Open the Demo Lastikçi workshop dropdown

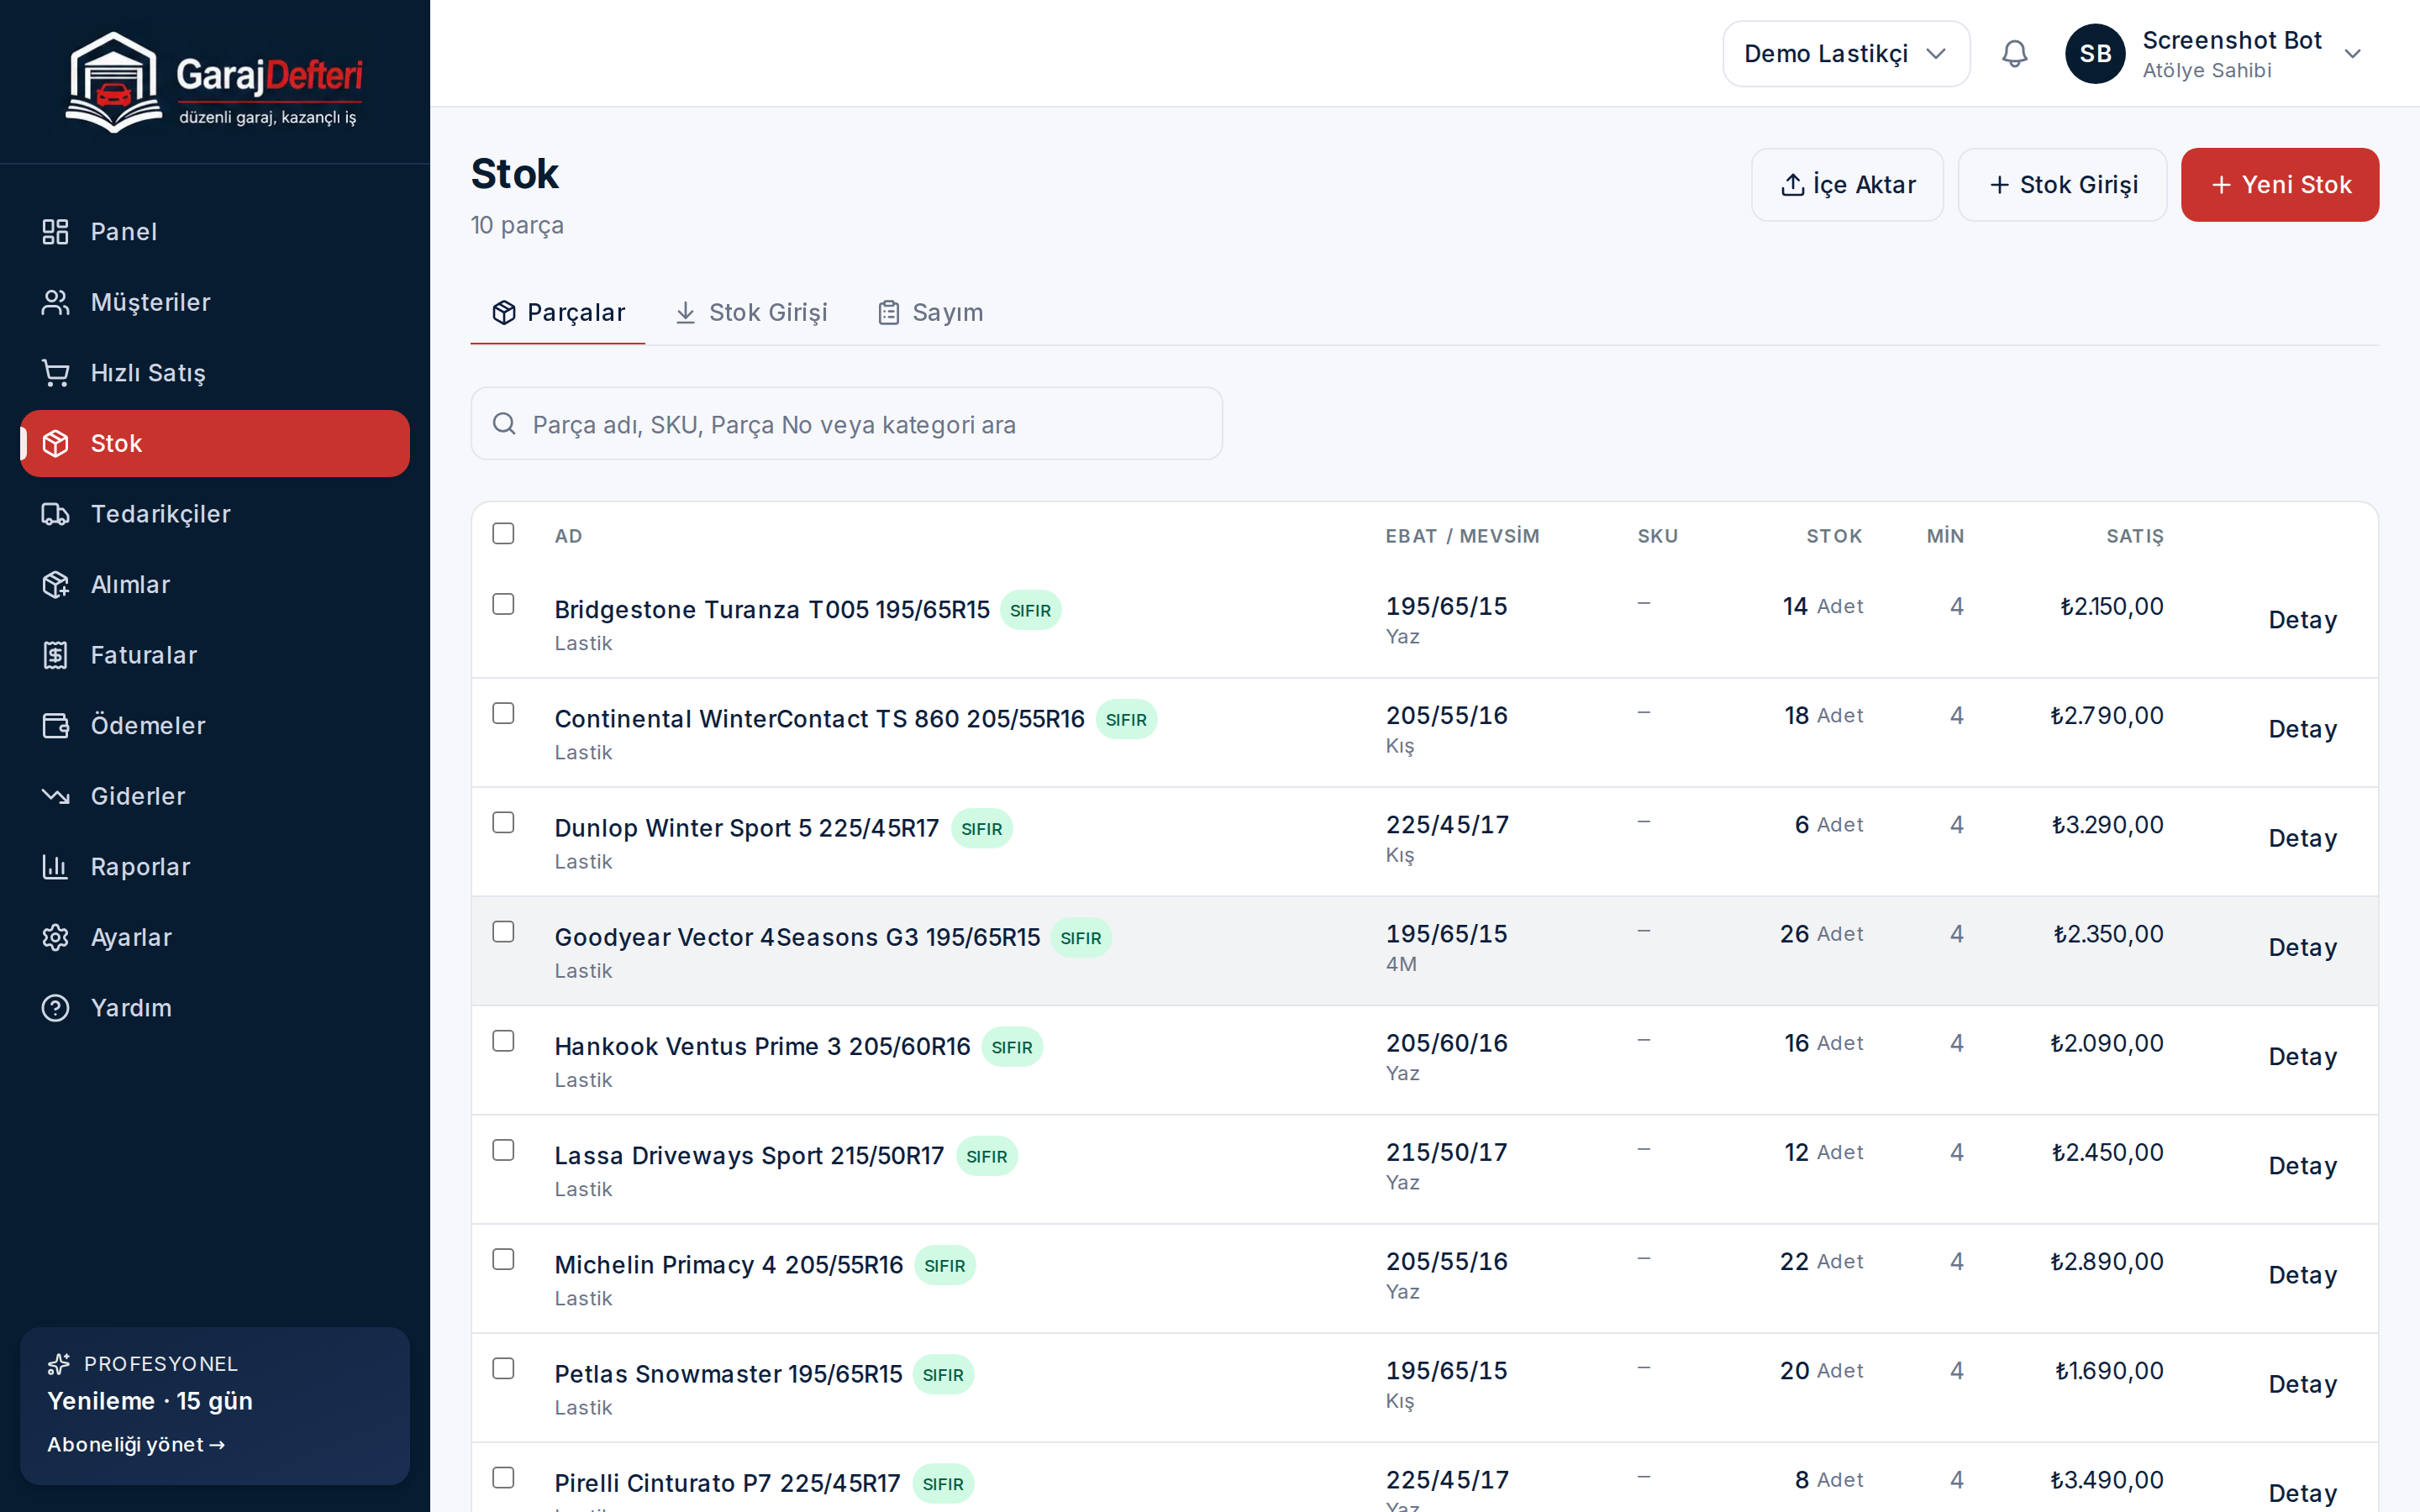[x=1846, y=54]
